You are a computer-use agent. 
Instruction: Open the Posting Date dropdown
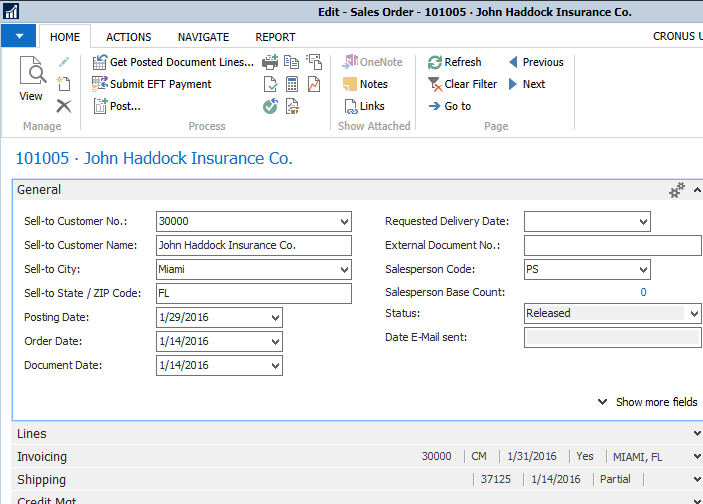click(275, 318)
